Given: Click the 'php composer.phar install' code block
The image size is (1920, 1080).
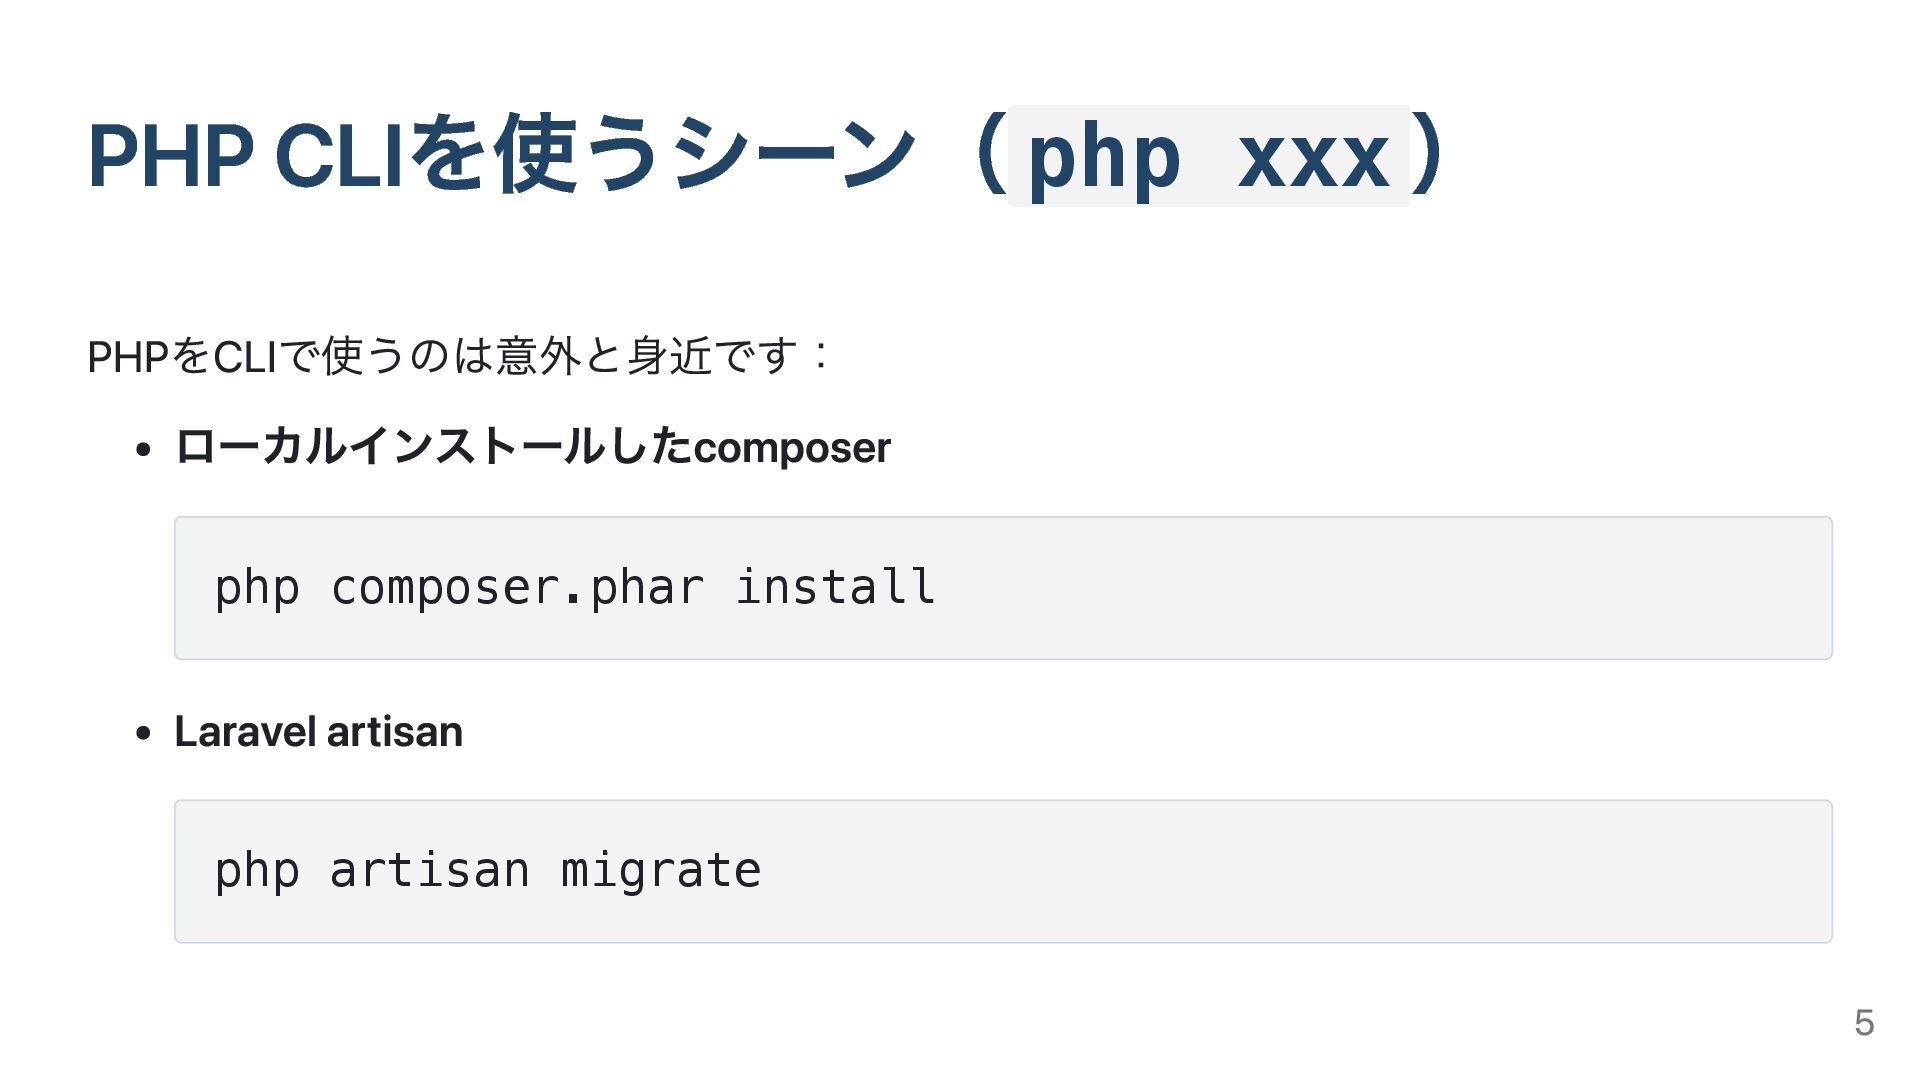Looking at the screenshot, I should click(x=1002, y=588).
